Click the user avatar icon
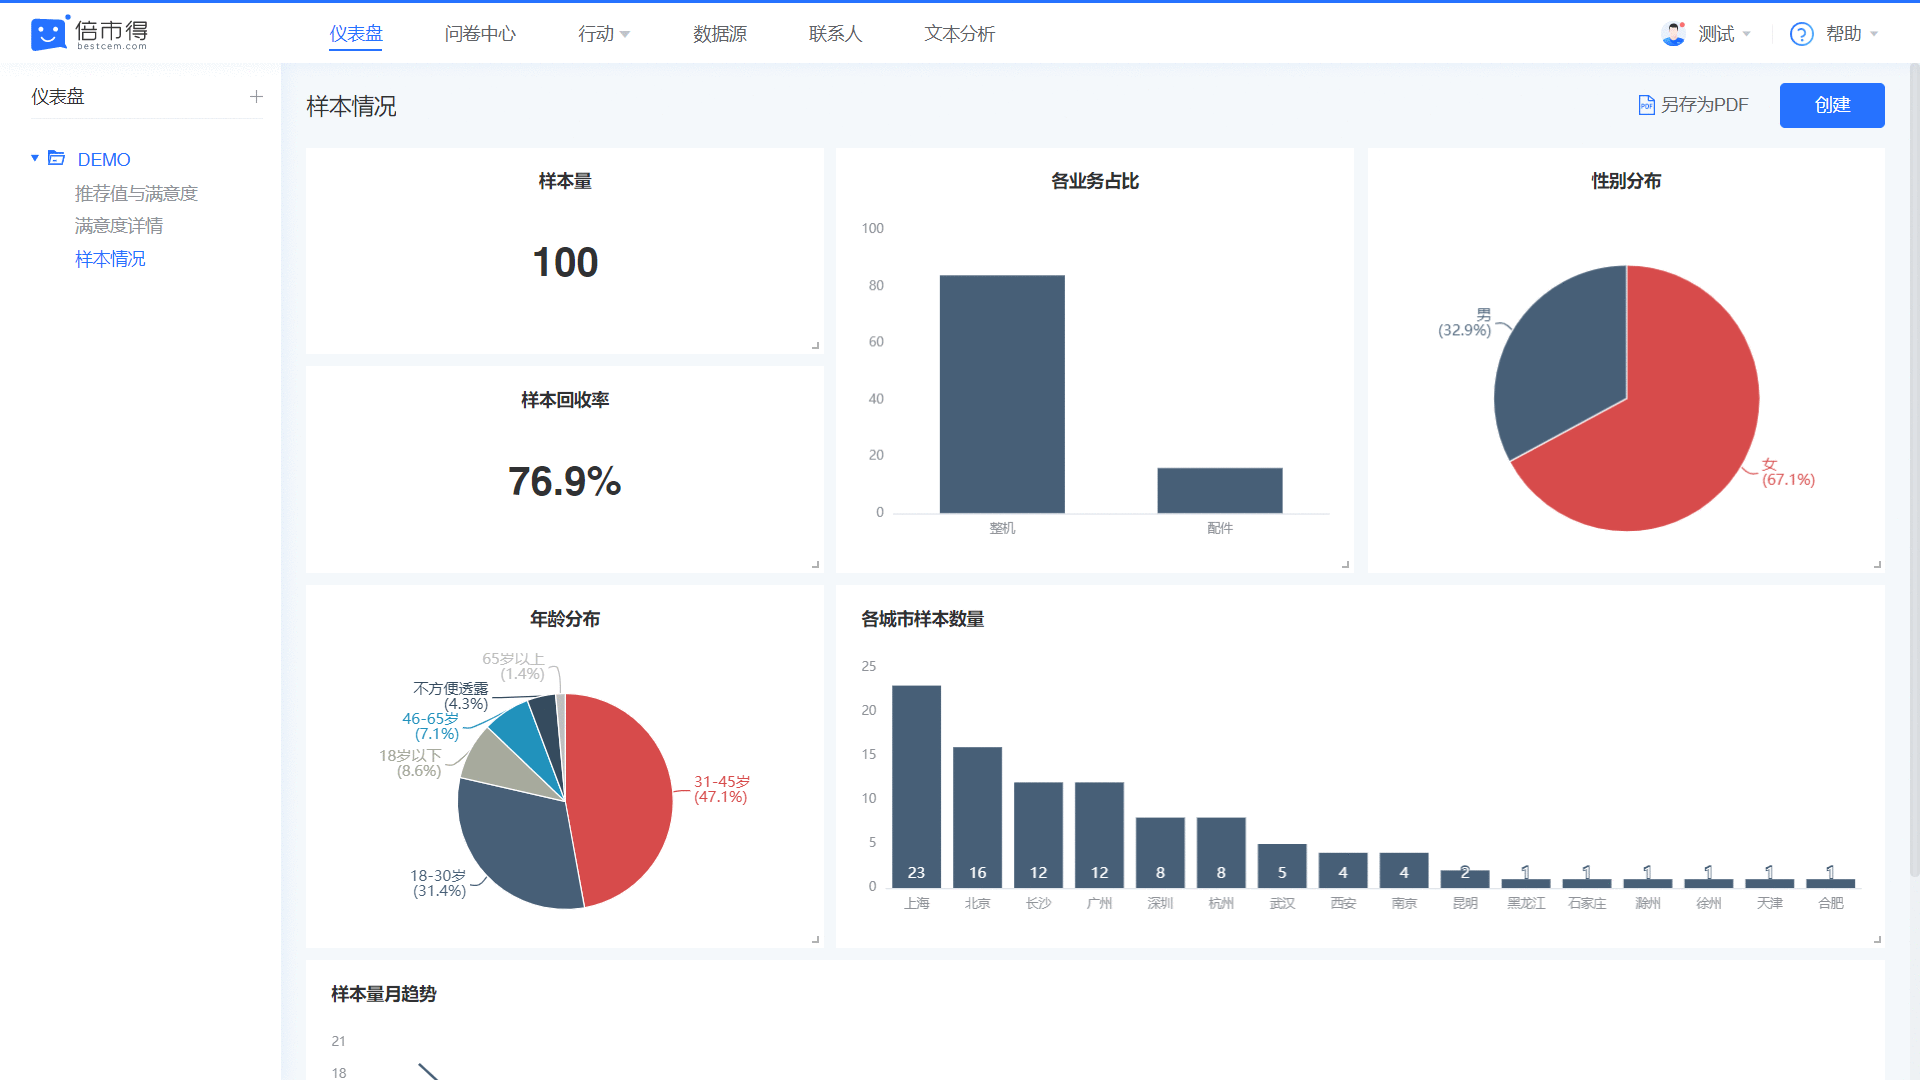 [x=1673, y=34]
